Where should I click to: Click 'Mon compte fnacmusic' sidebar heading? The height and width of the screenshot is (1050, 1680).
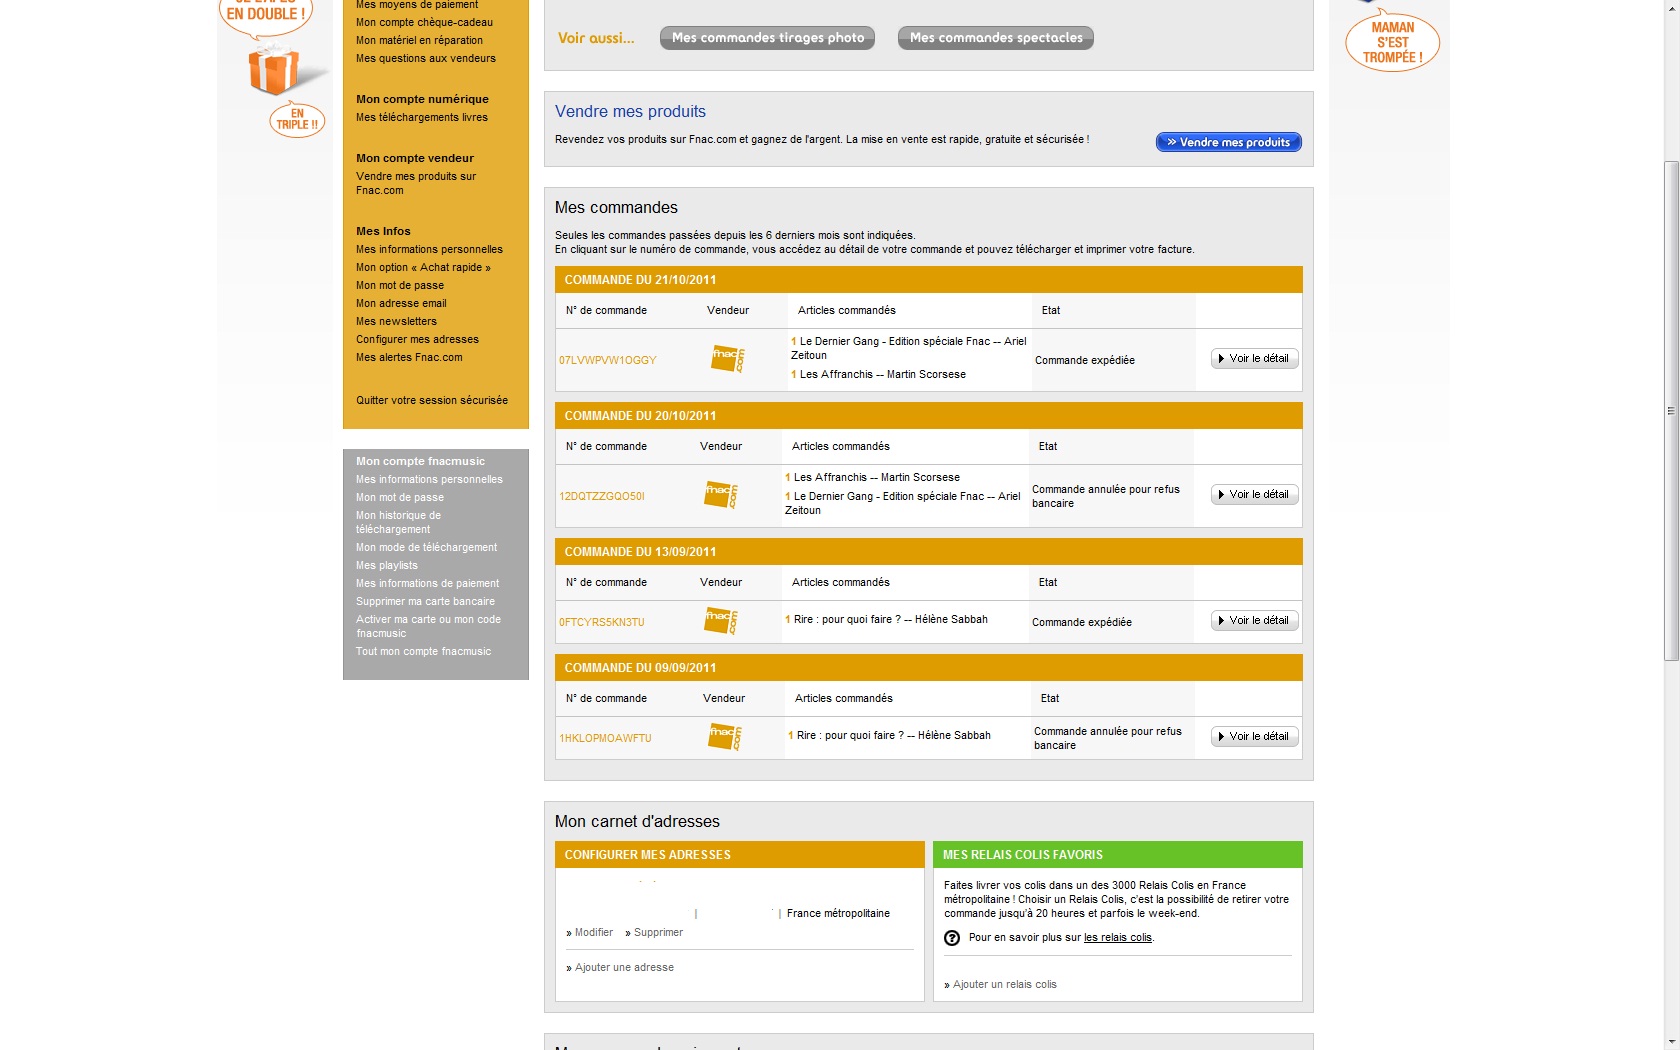(x=420, y=461)
